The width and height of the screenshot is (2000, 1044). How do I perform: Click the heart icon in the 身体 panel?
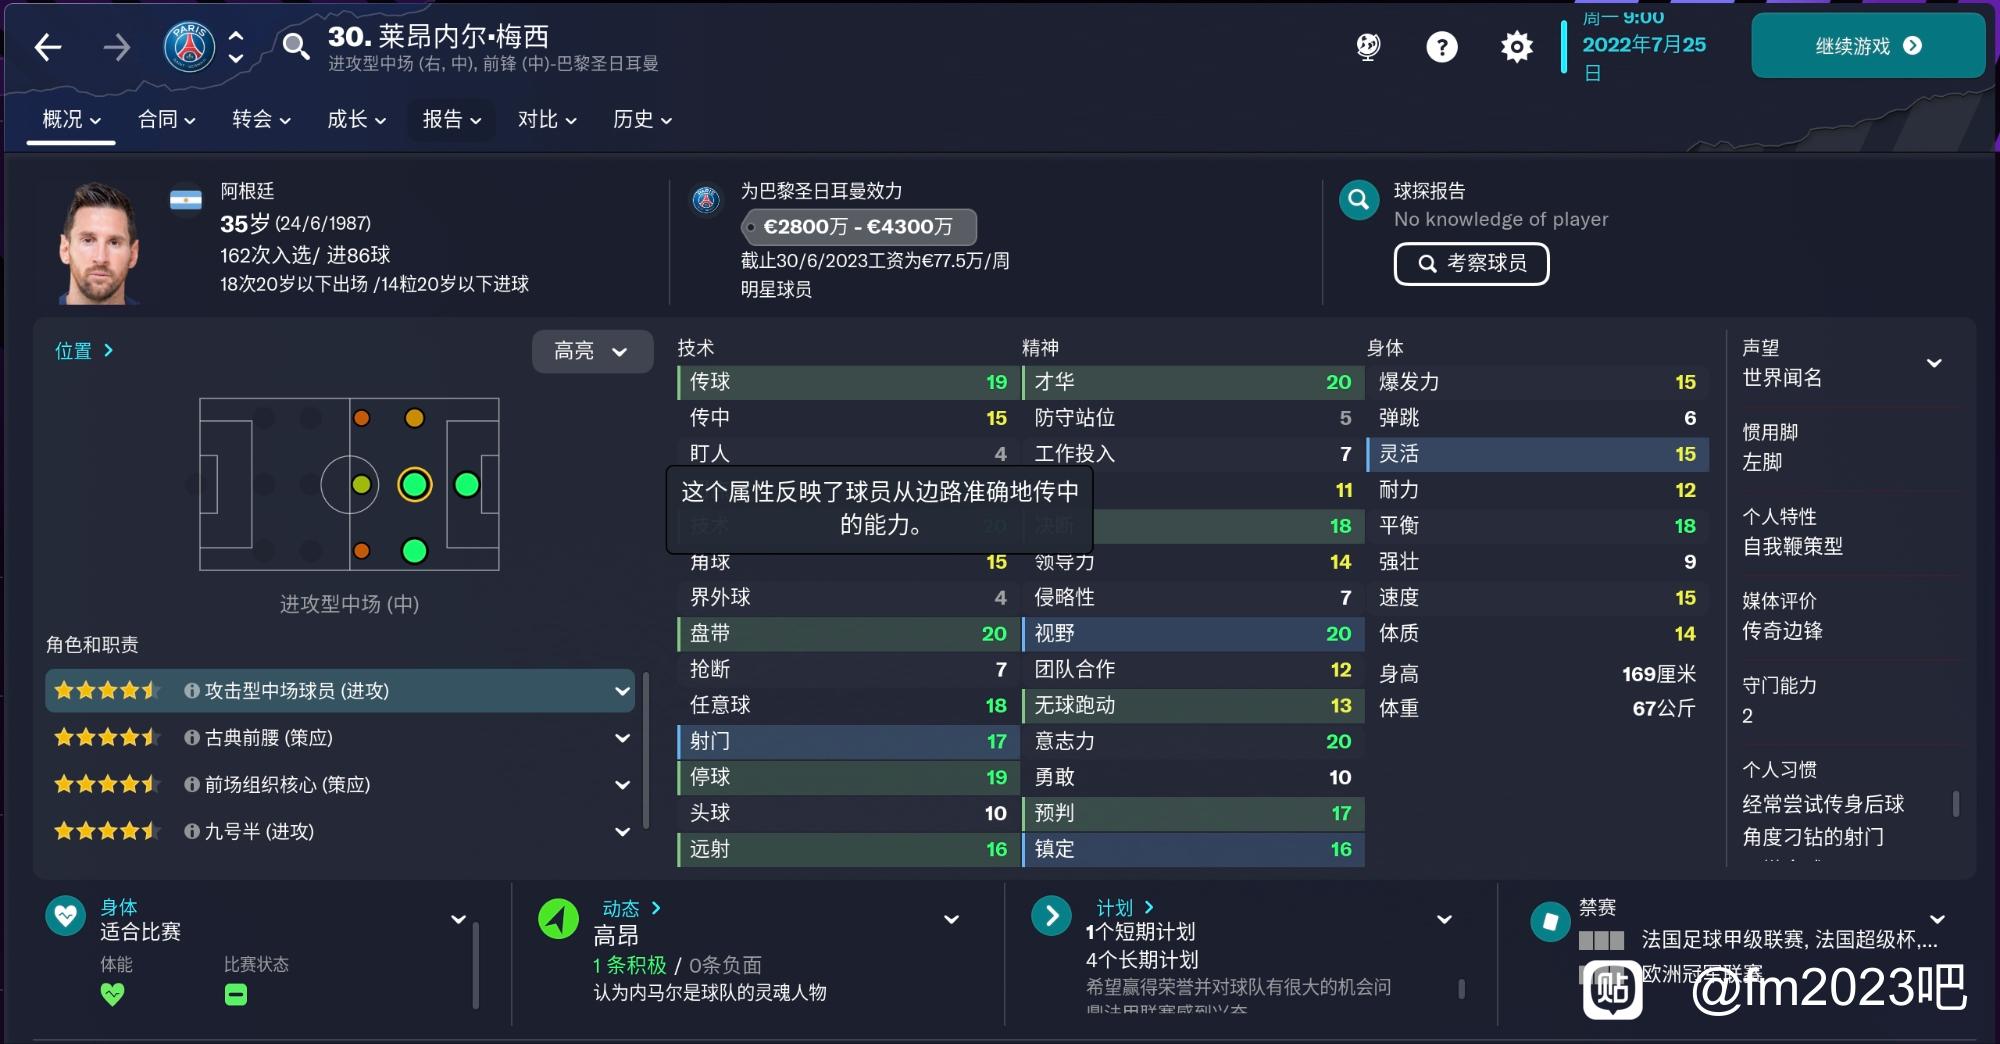66,915
